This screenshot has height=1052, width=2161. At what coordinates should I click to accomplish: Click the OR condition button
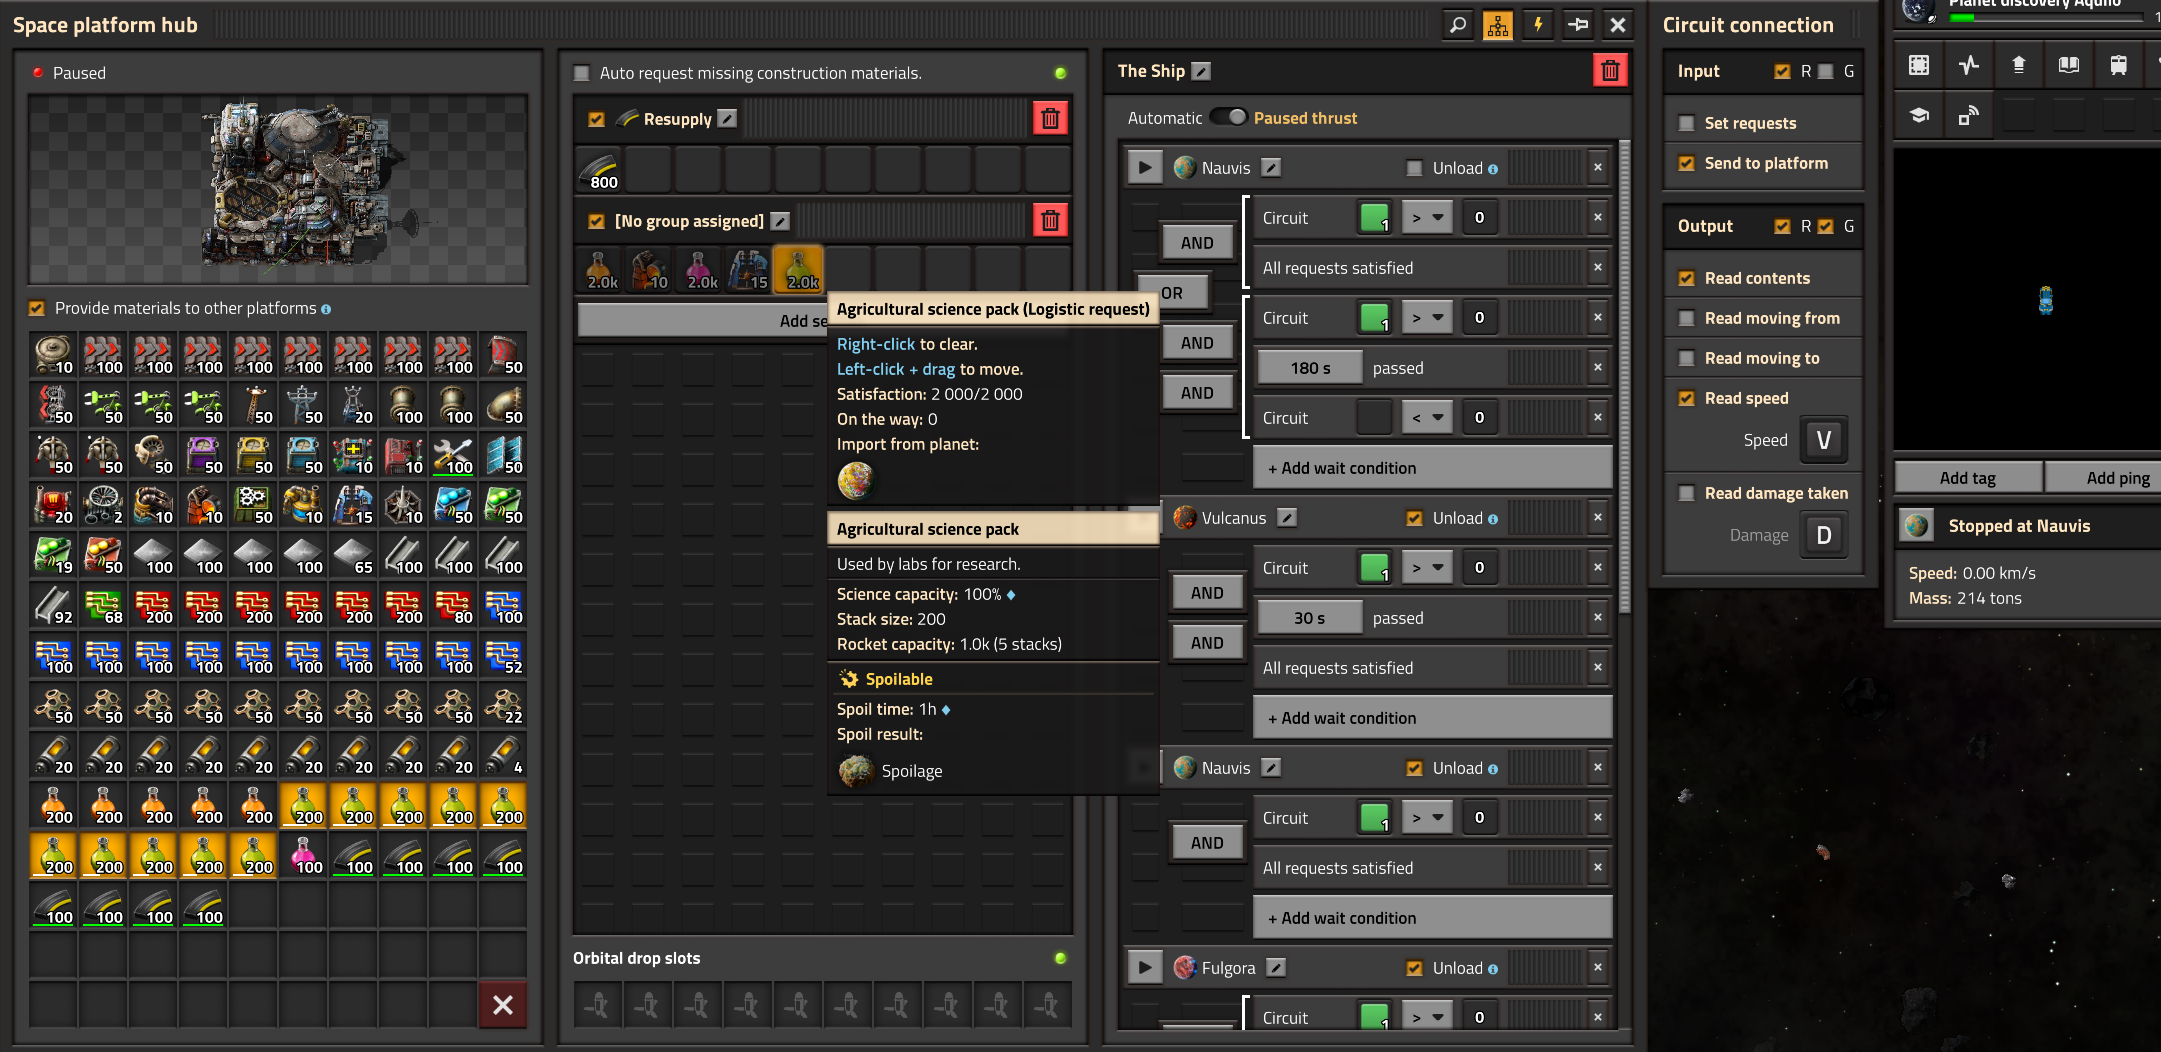1172,293
